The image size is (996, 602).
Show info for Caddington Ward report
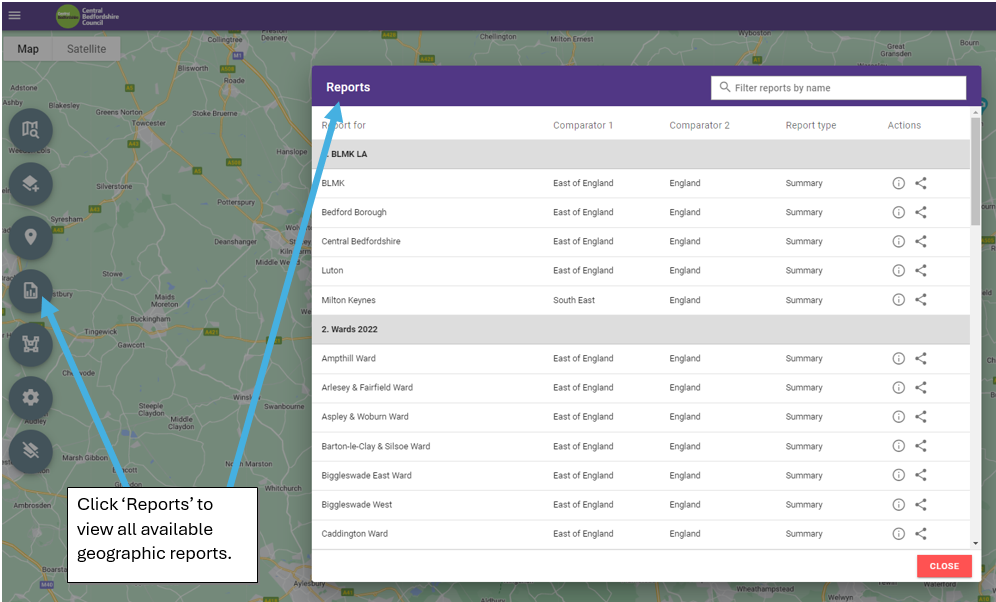(898, 533)
